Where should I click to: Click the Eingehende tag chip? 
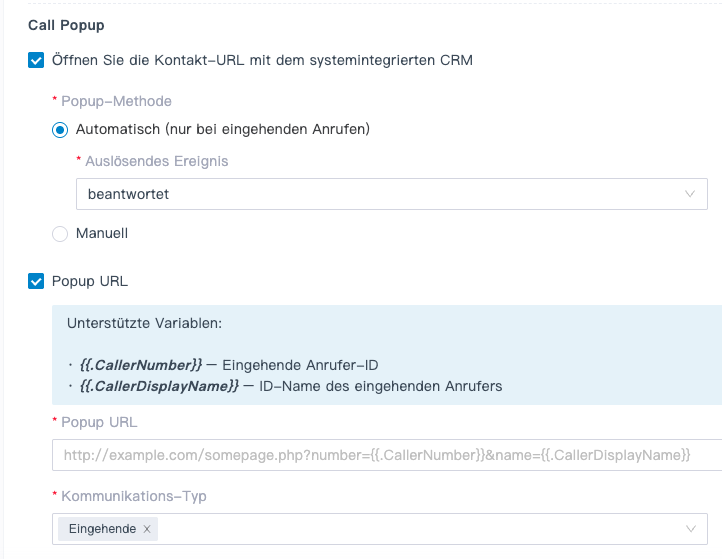point(101,529)
